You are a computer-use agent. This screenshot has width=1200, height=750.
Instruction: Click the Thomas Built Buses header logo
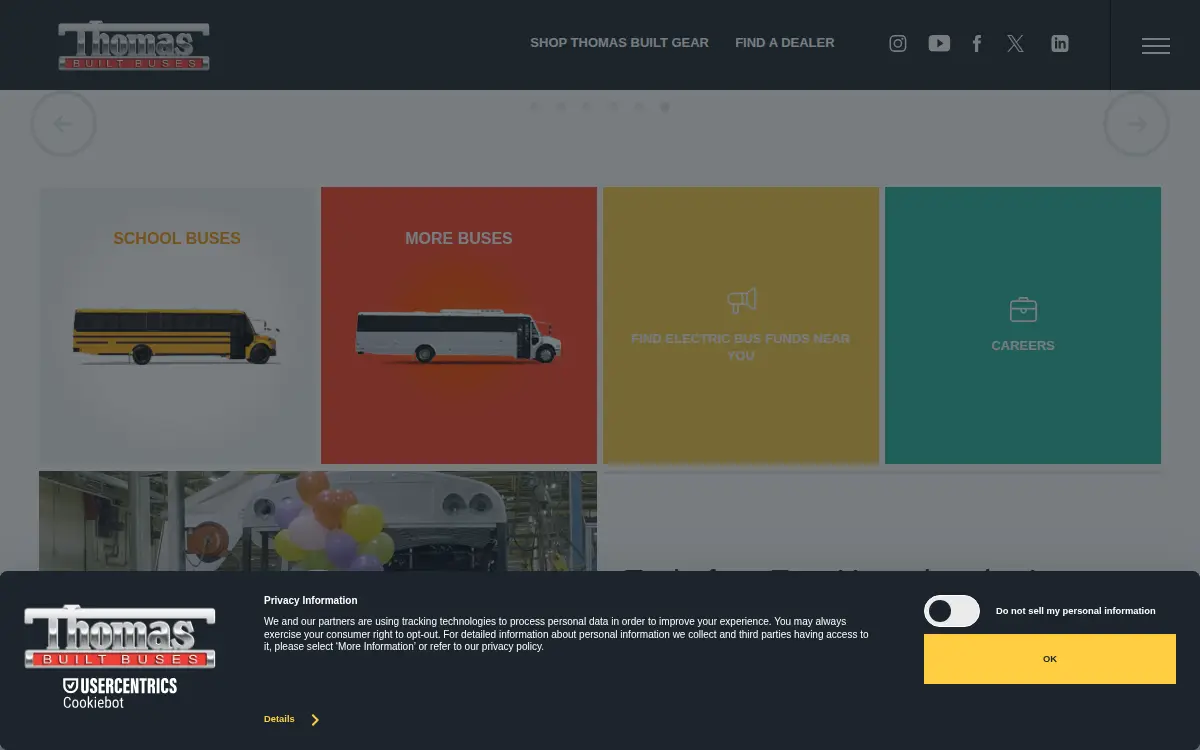click(134, 45)
